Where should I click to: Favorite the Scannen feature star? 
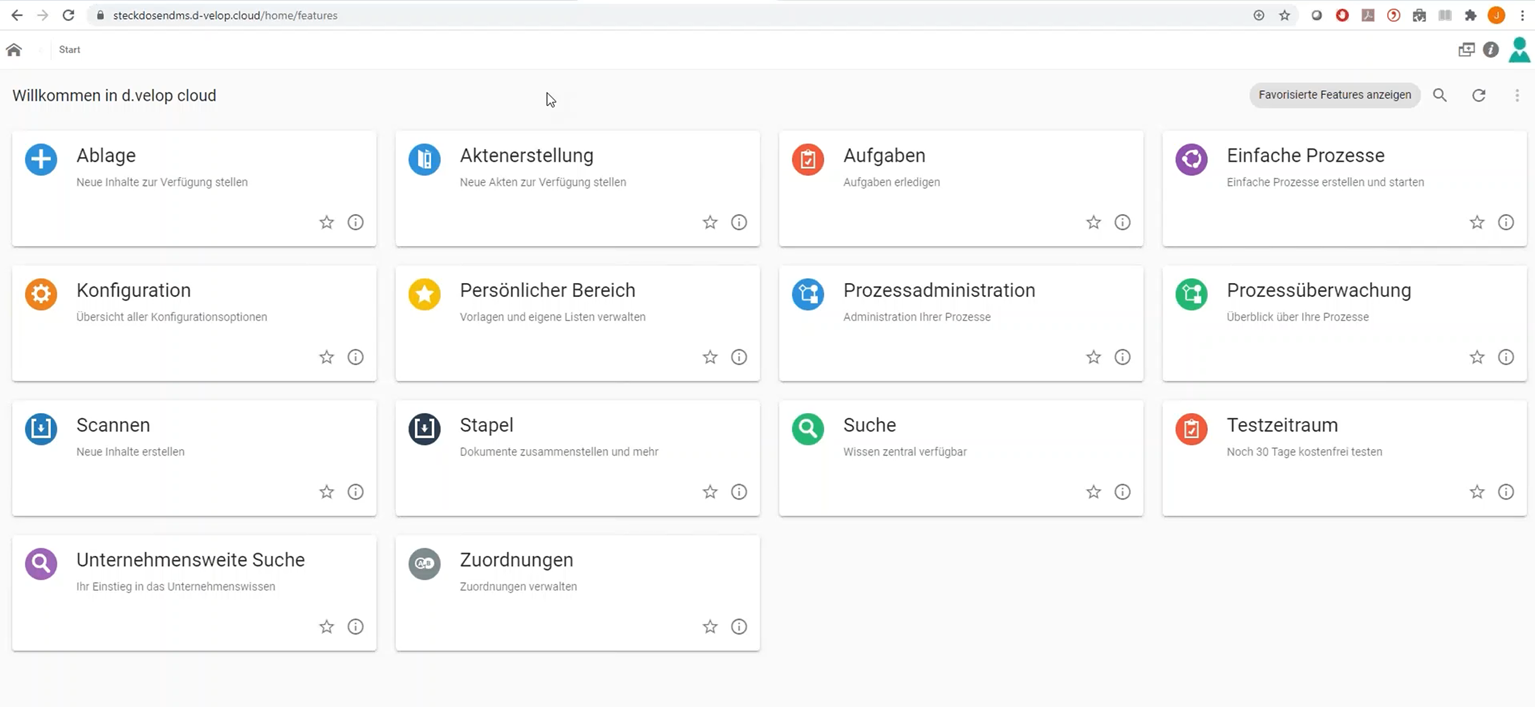coord(326,492)
